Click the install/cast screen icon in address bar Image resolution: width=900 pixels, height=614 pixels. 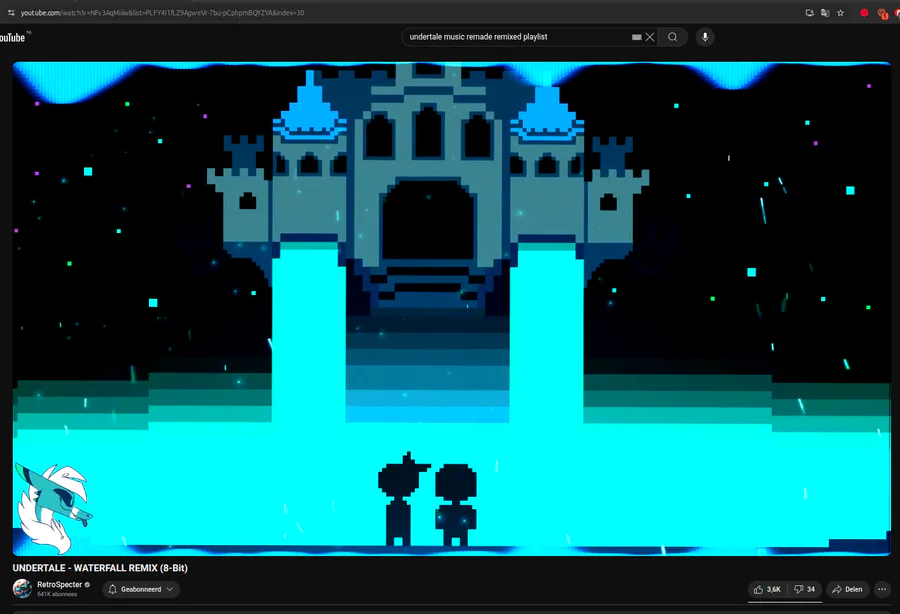click(809, 13)
